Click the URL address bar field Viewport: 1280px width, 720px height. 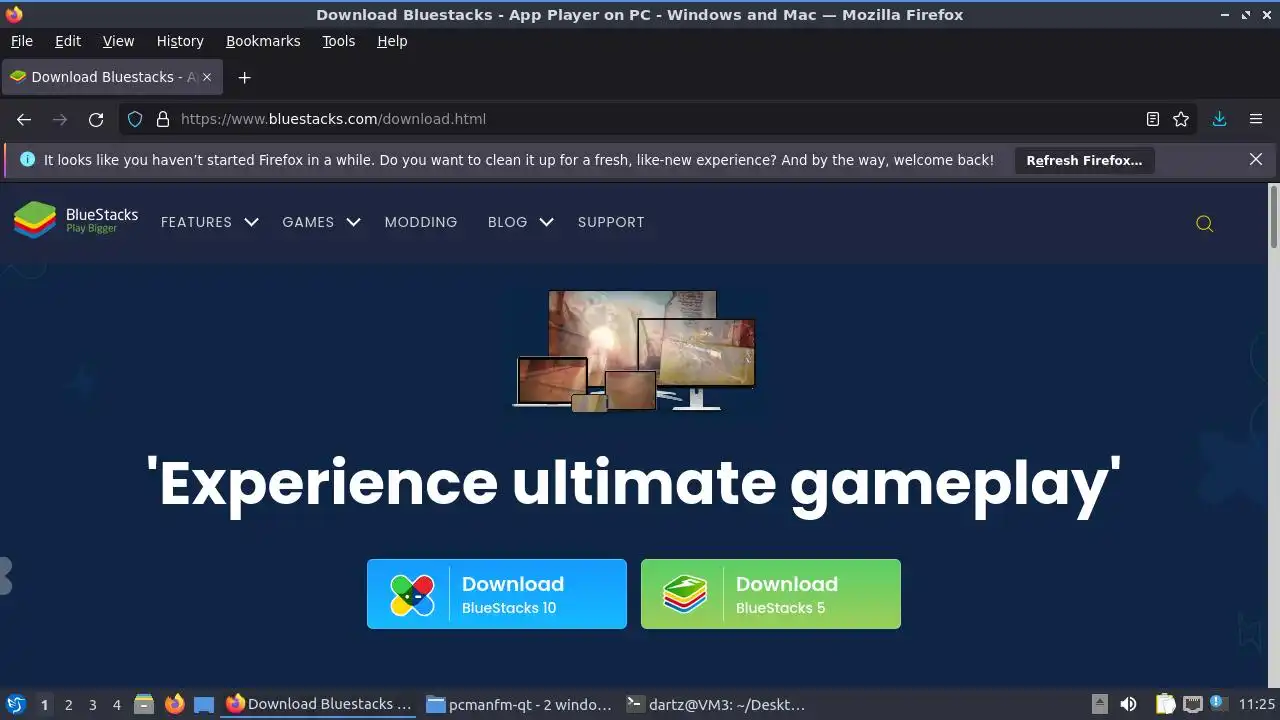[660, 119]
